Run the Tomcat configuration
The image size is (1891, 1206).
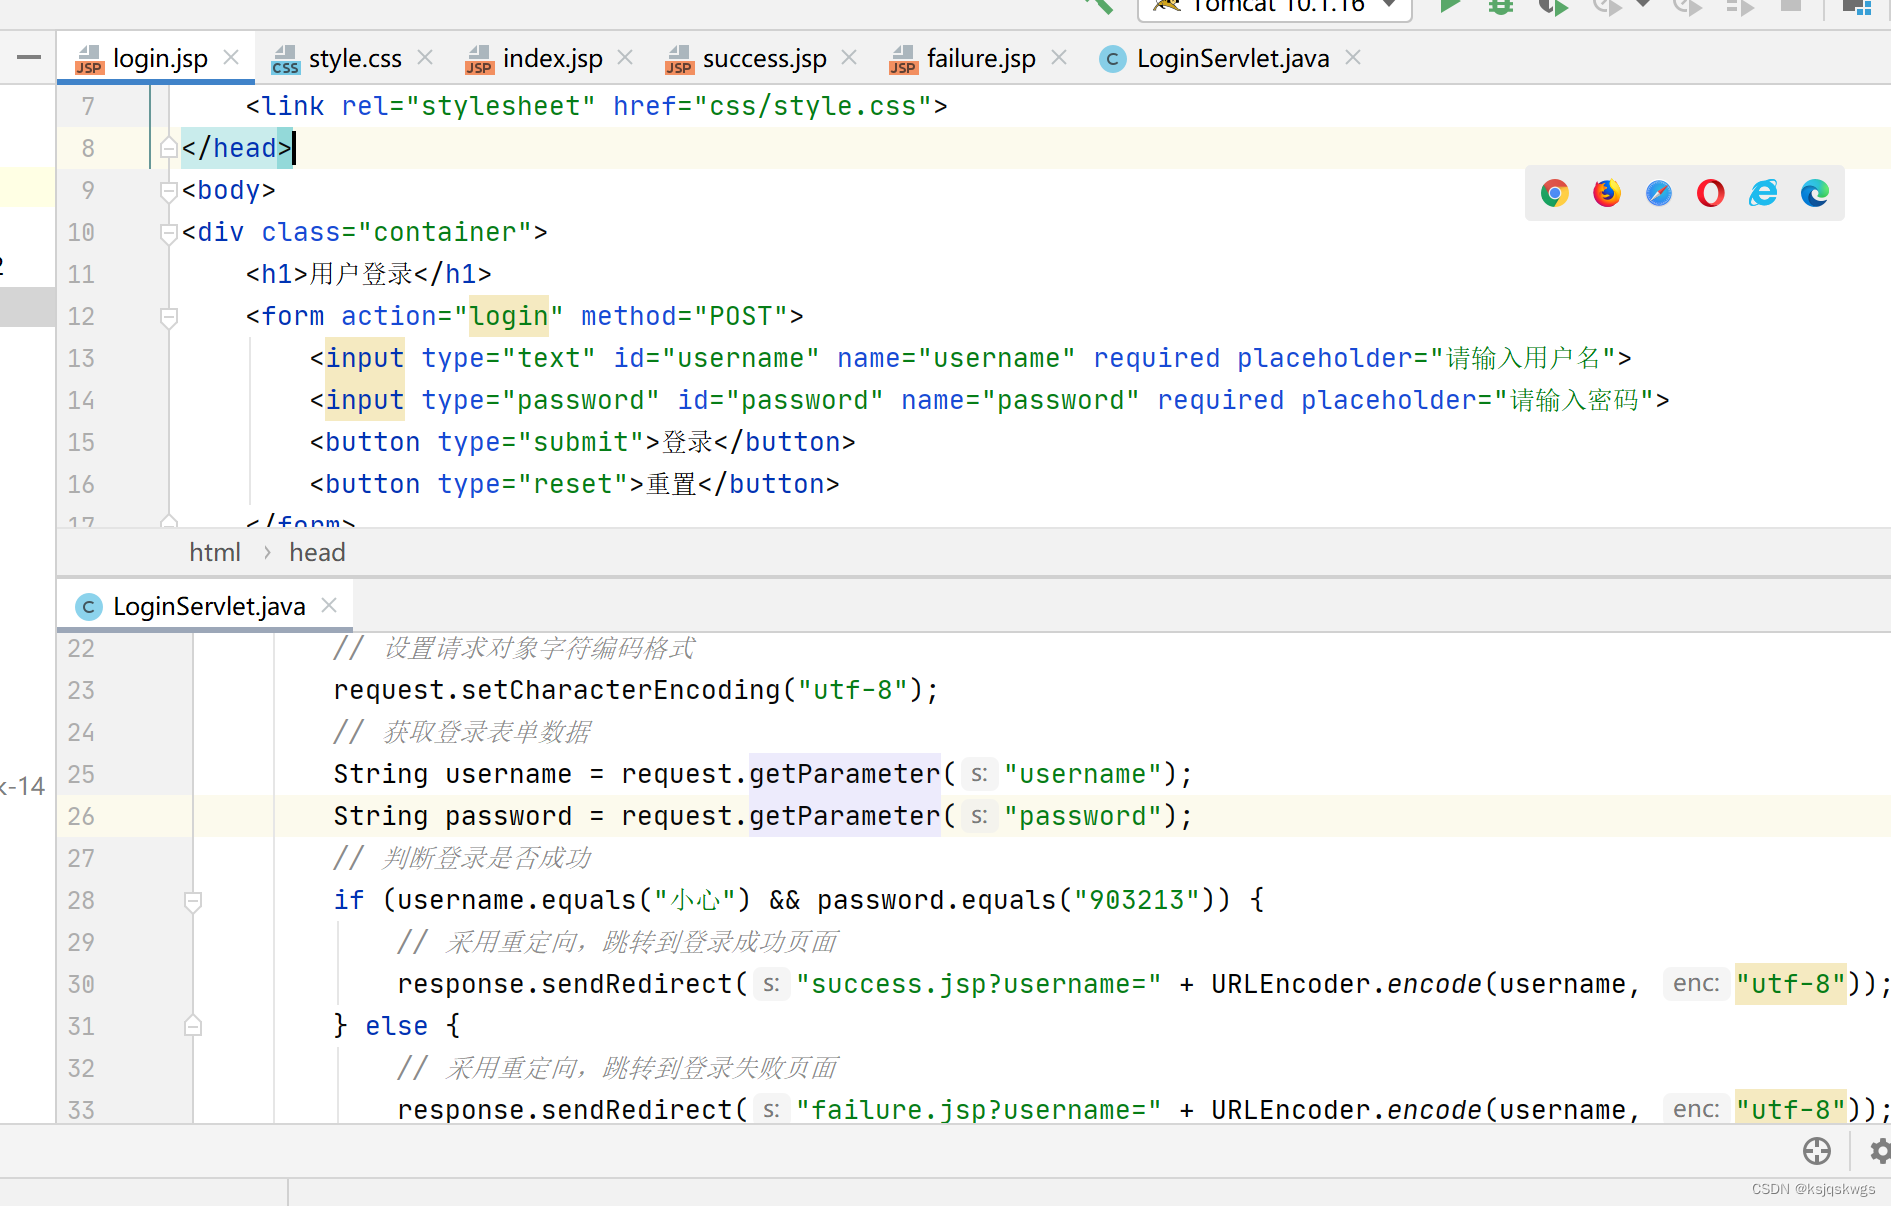1449,6
